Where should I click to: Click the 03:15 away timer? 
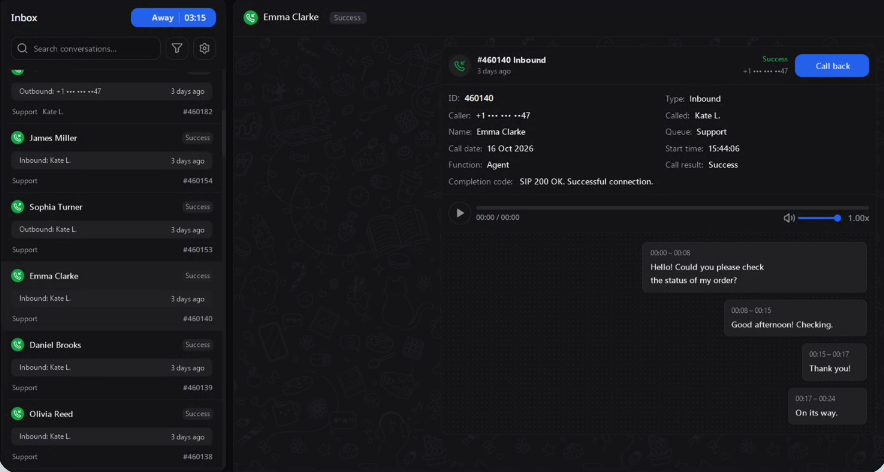coord(195,17)
